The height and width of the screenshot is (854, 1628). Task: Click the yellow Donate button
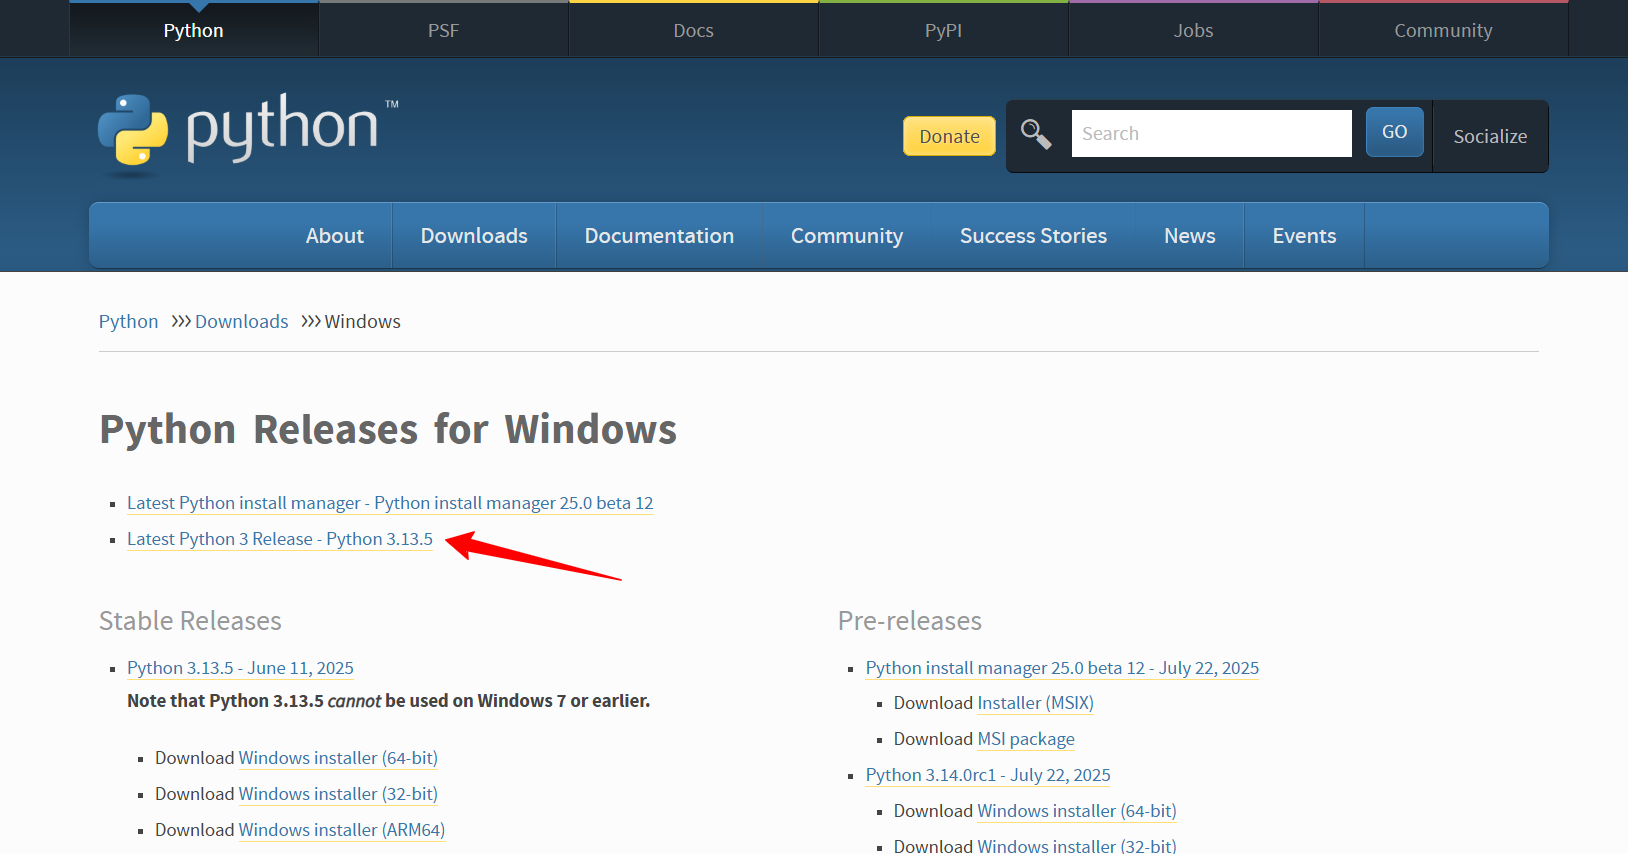click(949, 136)
